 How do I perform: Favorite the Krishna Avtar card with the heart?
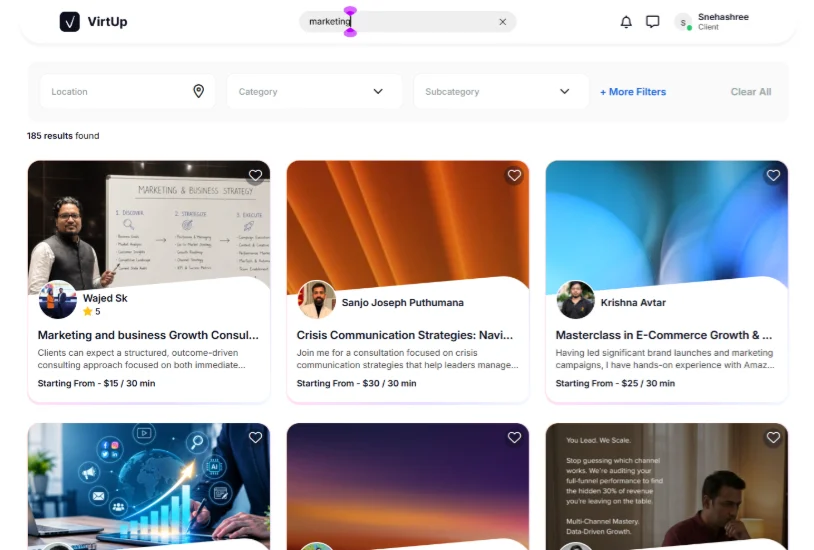pos(773,176)
